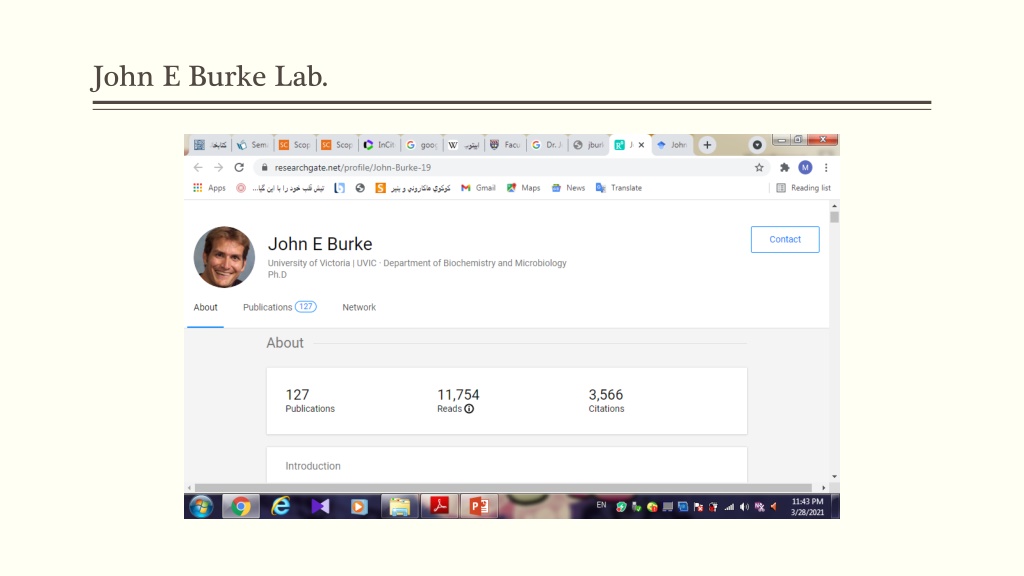The width and height of the screenshot is (1024, 576).
Task: Open the News bookmark
Action: tap(568, 188)
